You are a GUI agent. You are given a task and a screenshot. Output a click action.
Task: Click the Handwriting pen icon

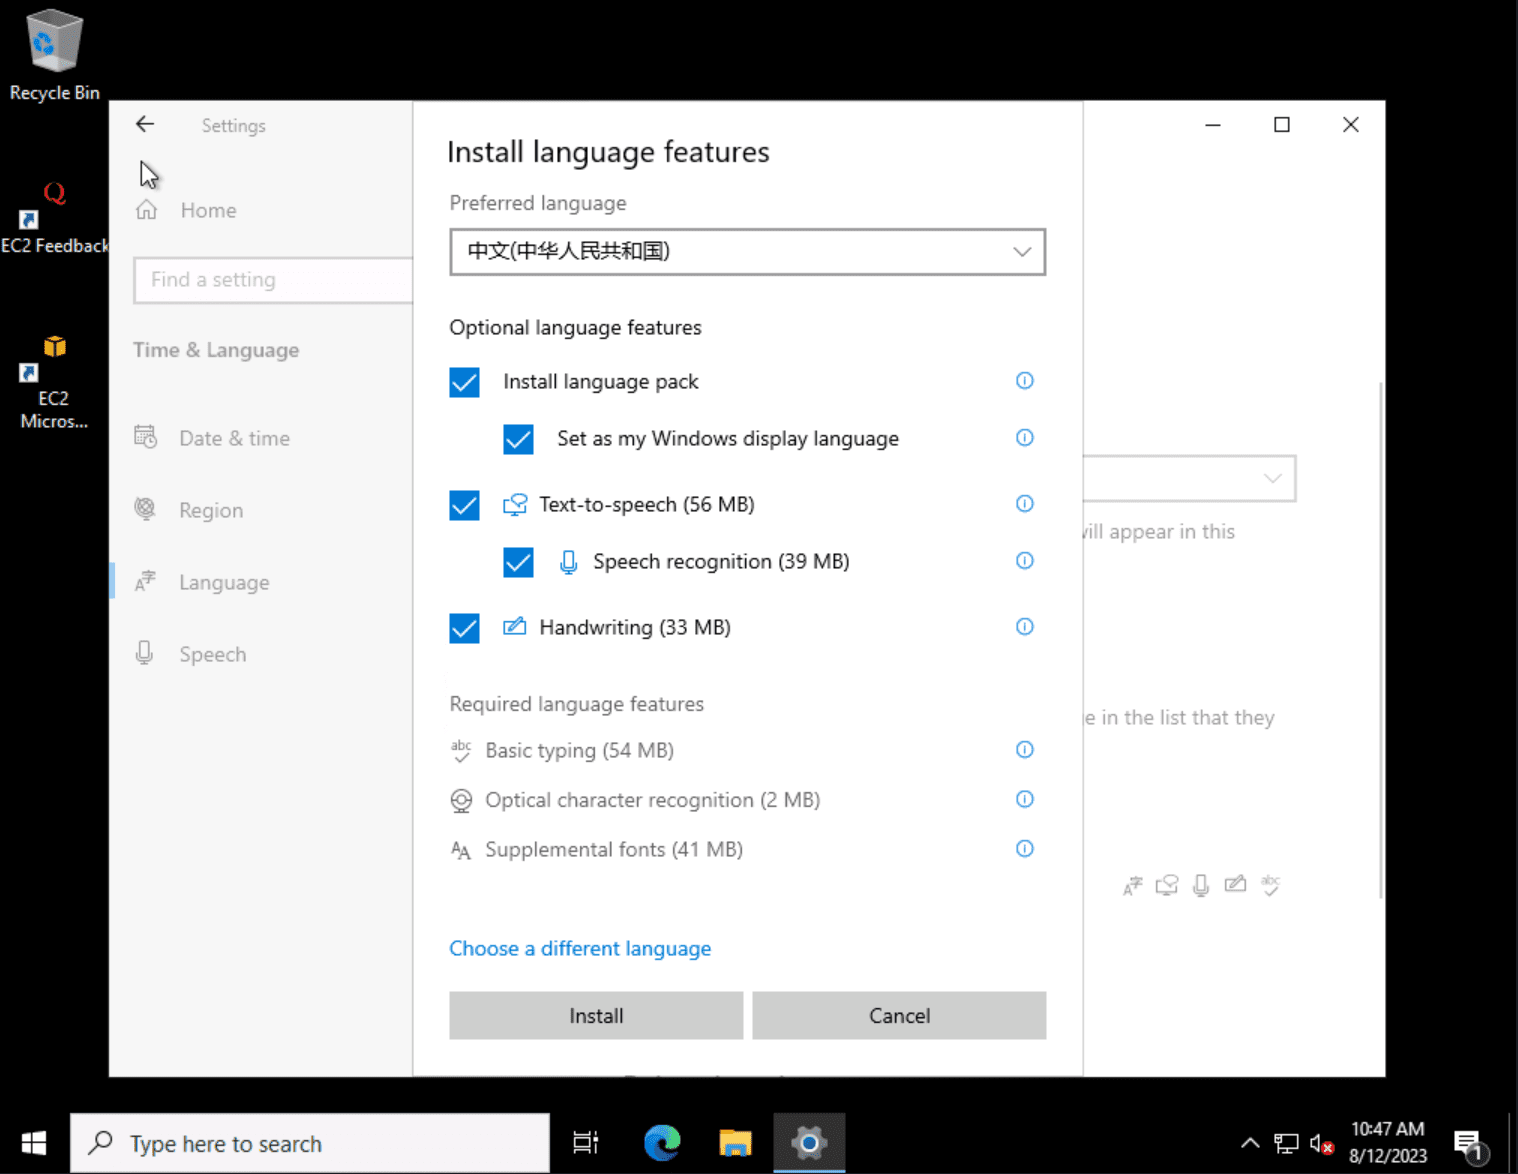point(514,627)
